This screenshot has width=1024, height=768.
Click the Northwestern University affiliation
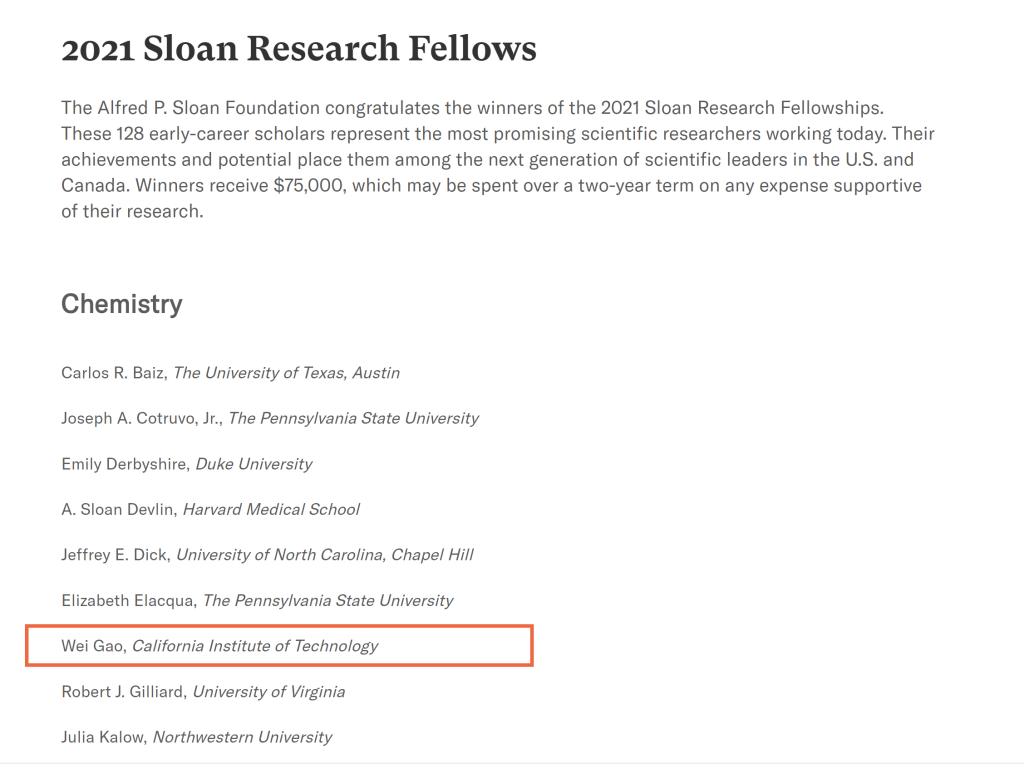(242, 738)
